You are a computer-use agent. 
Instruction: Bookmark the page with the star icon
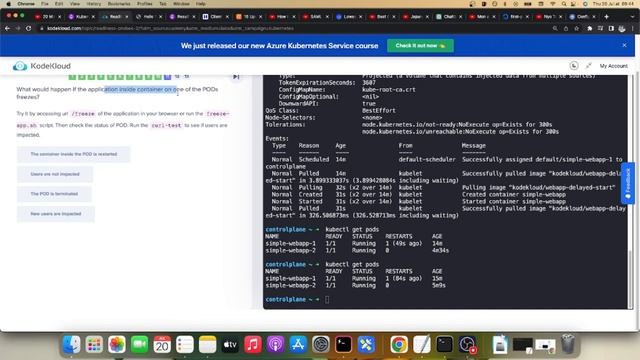(577, 29)
